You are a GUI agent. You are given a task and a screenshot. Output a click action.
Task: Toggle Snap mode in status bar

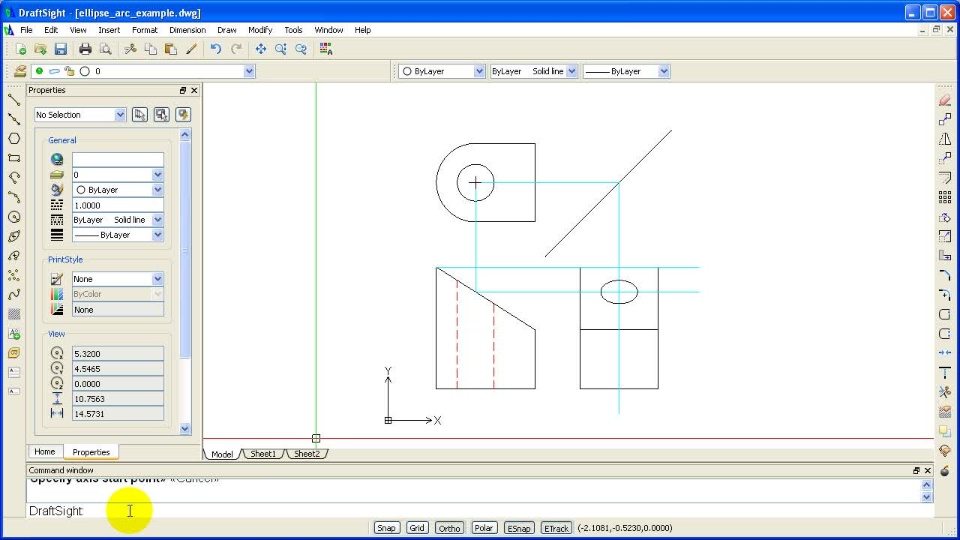[x=386, y=528]
